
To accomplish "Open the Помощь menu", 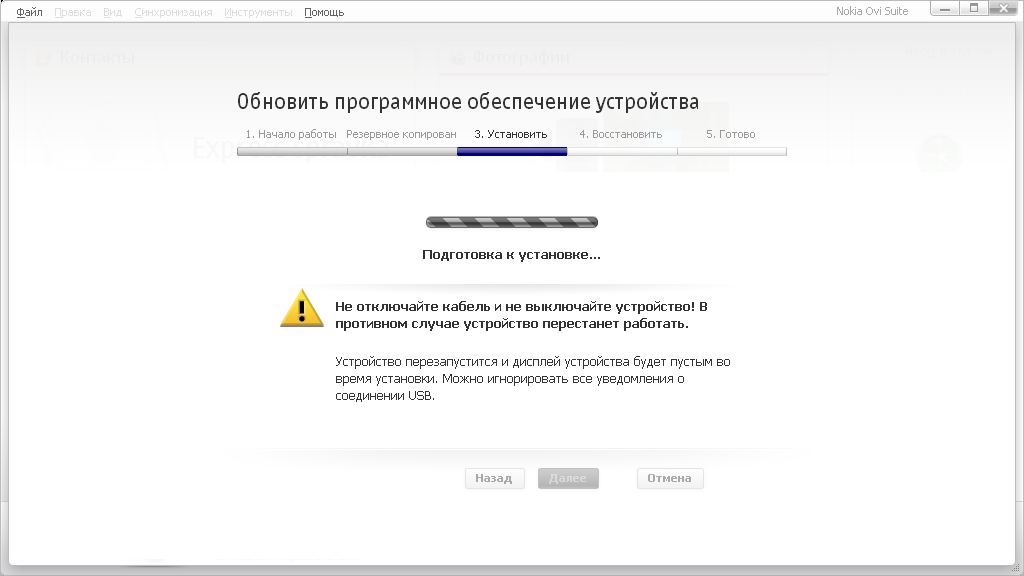I will click(324, 12).
